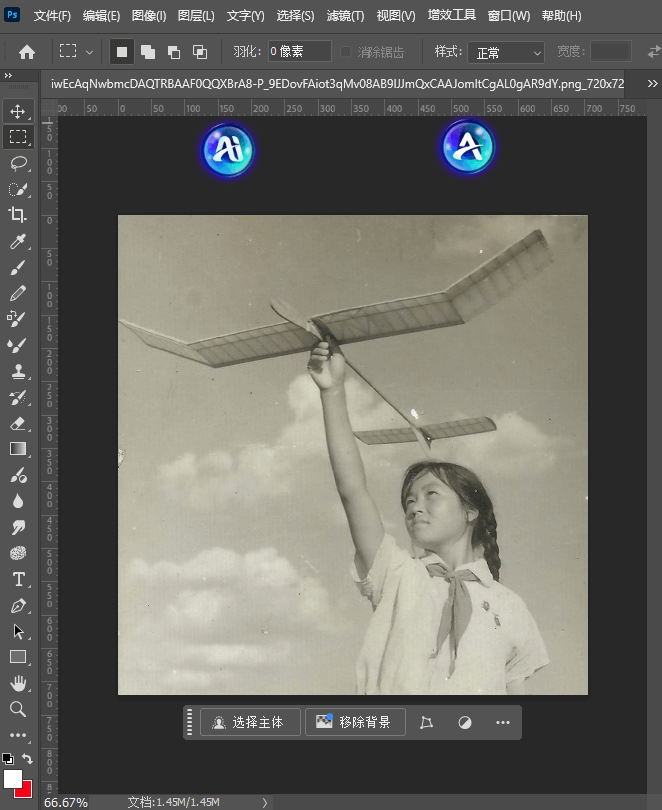Select the Horizontal Type tool
This screenshot has width=662, height=810.
[x=18, y=579]
